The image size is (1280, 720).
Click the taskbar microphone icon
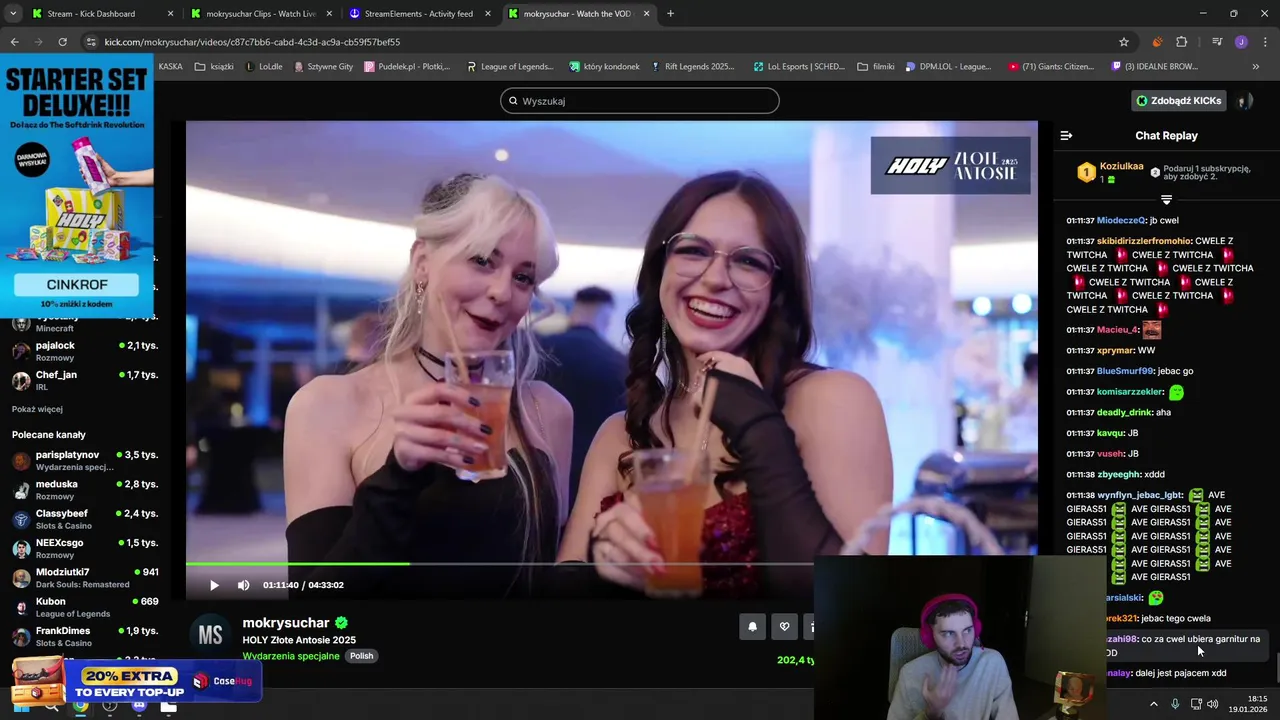tap(1175, 704)
